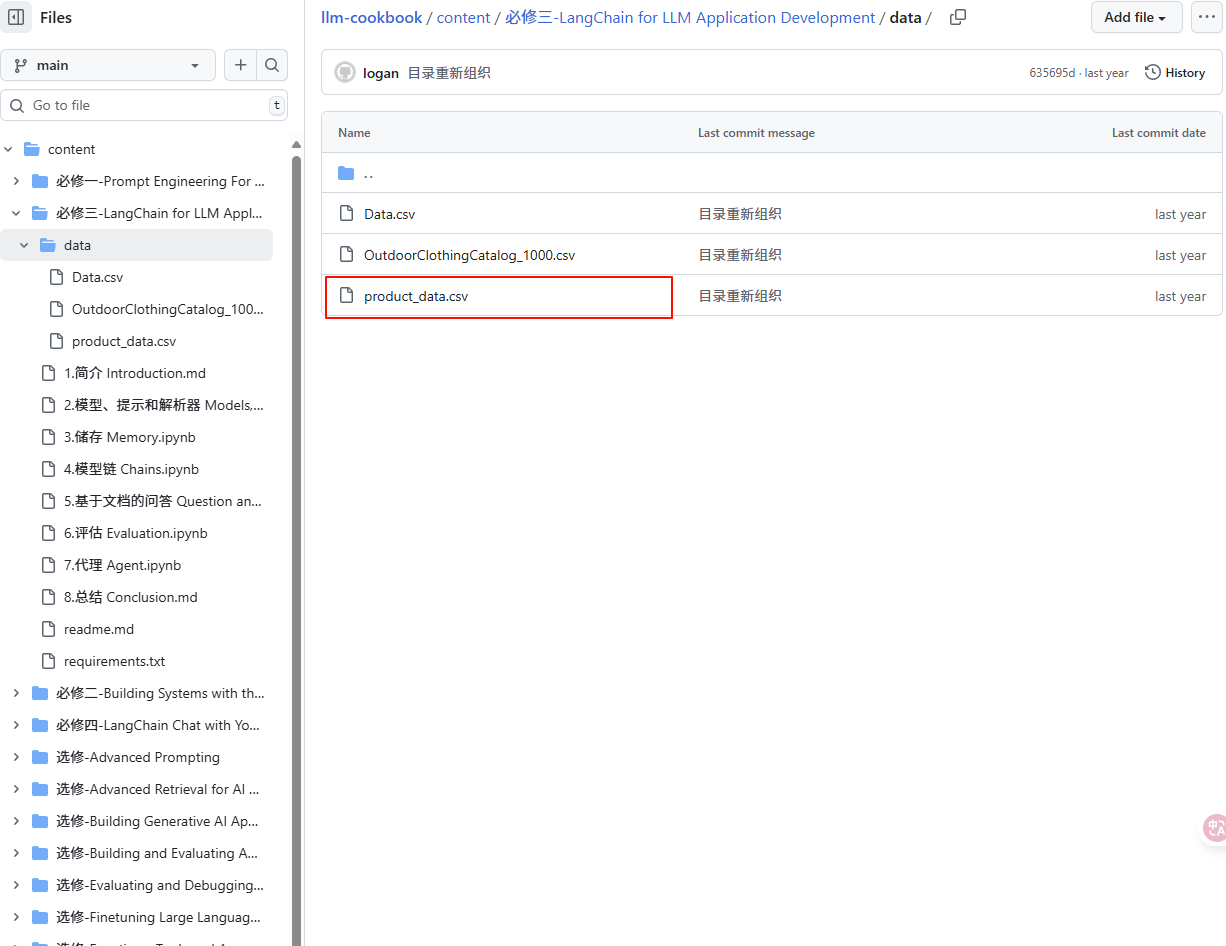Viewport: 1226px width, 946px height.
Task: Click the t shortcut badge in the search box
Action: pyautogui.click(x=277, y=105)
